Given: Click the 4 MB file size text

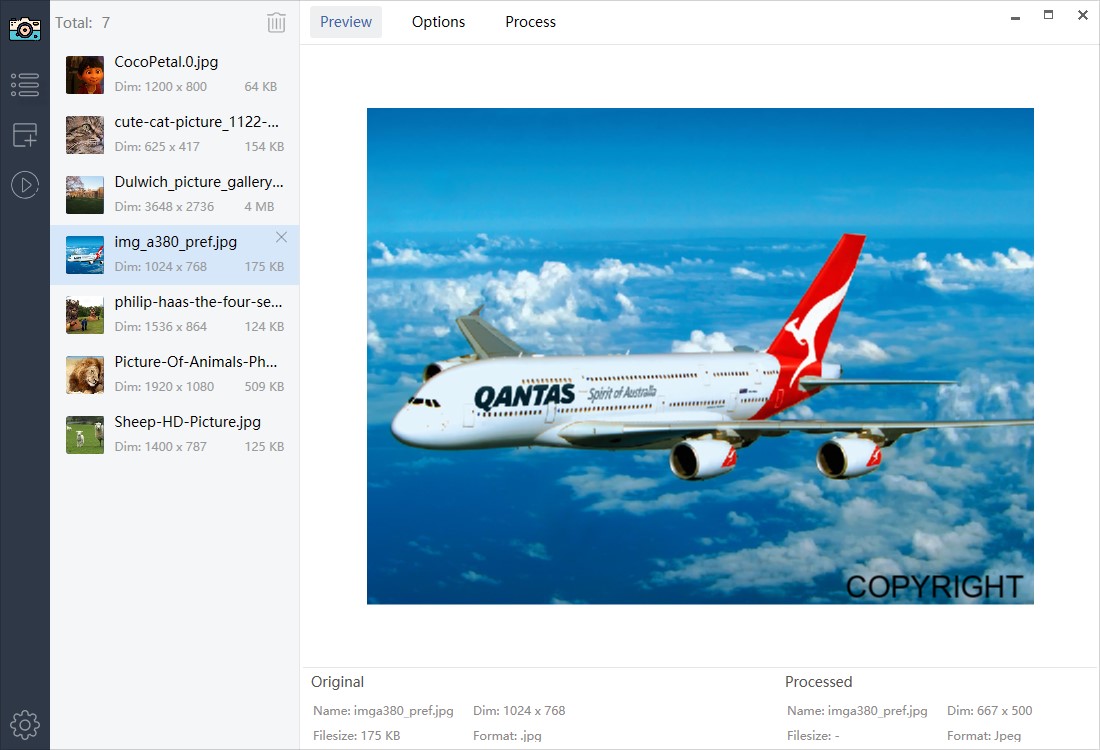Looking at the screenshot, I should point(259,207).
